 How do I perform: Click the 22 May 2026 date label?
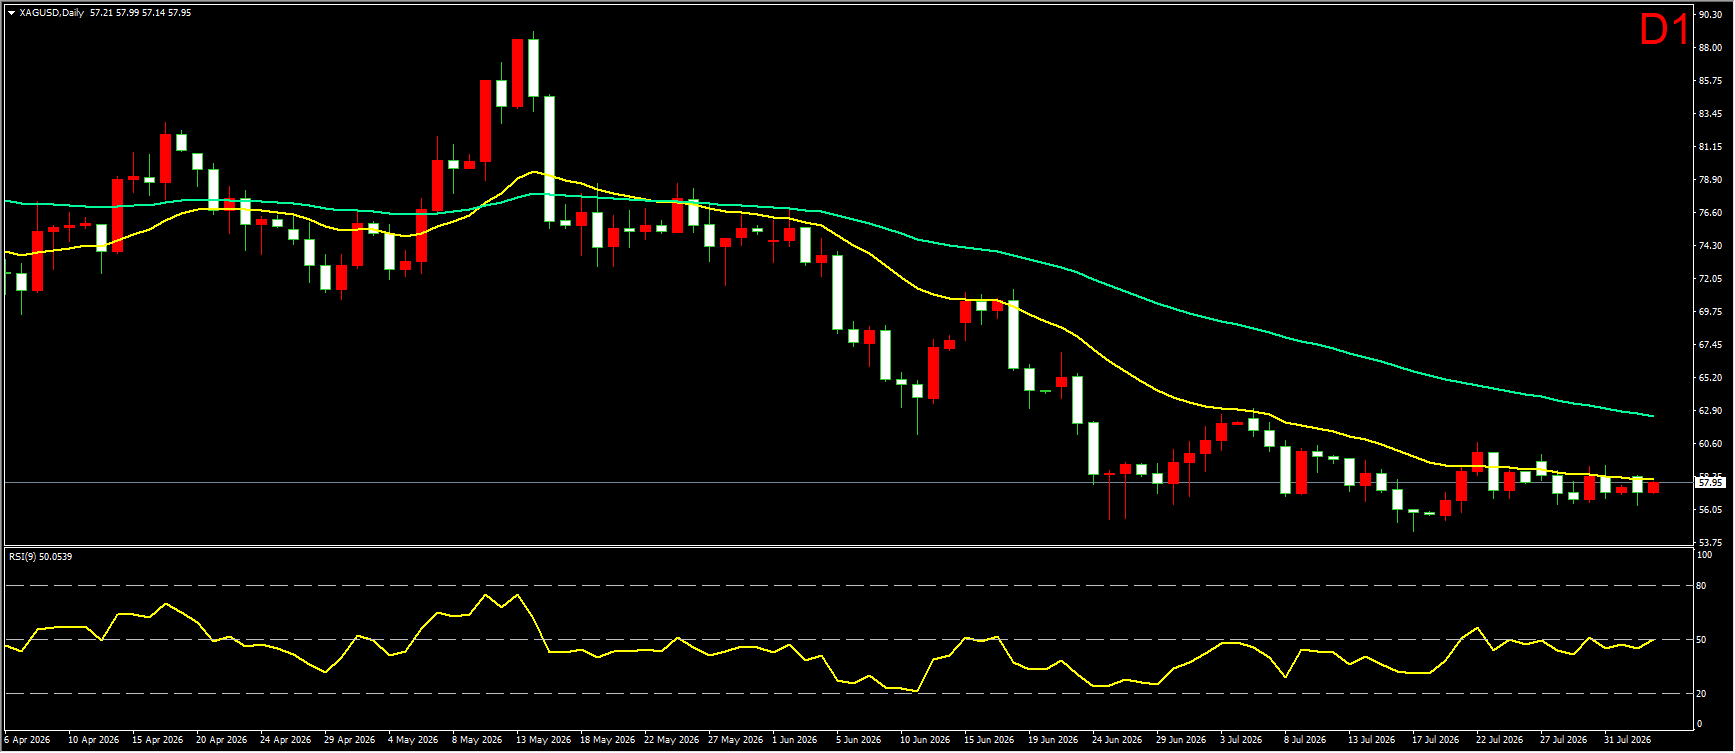tap(671, 741)
